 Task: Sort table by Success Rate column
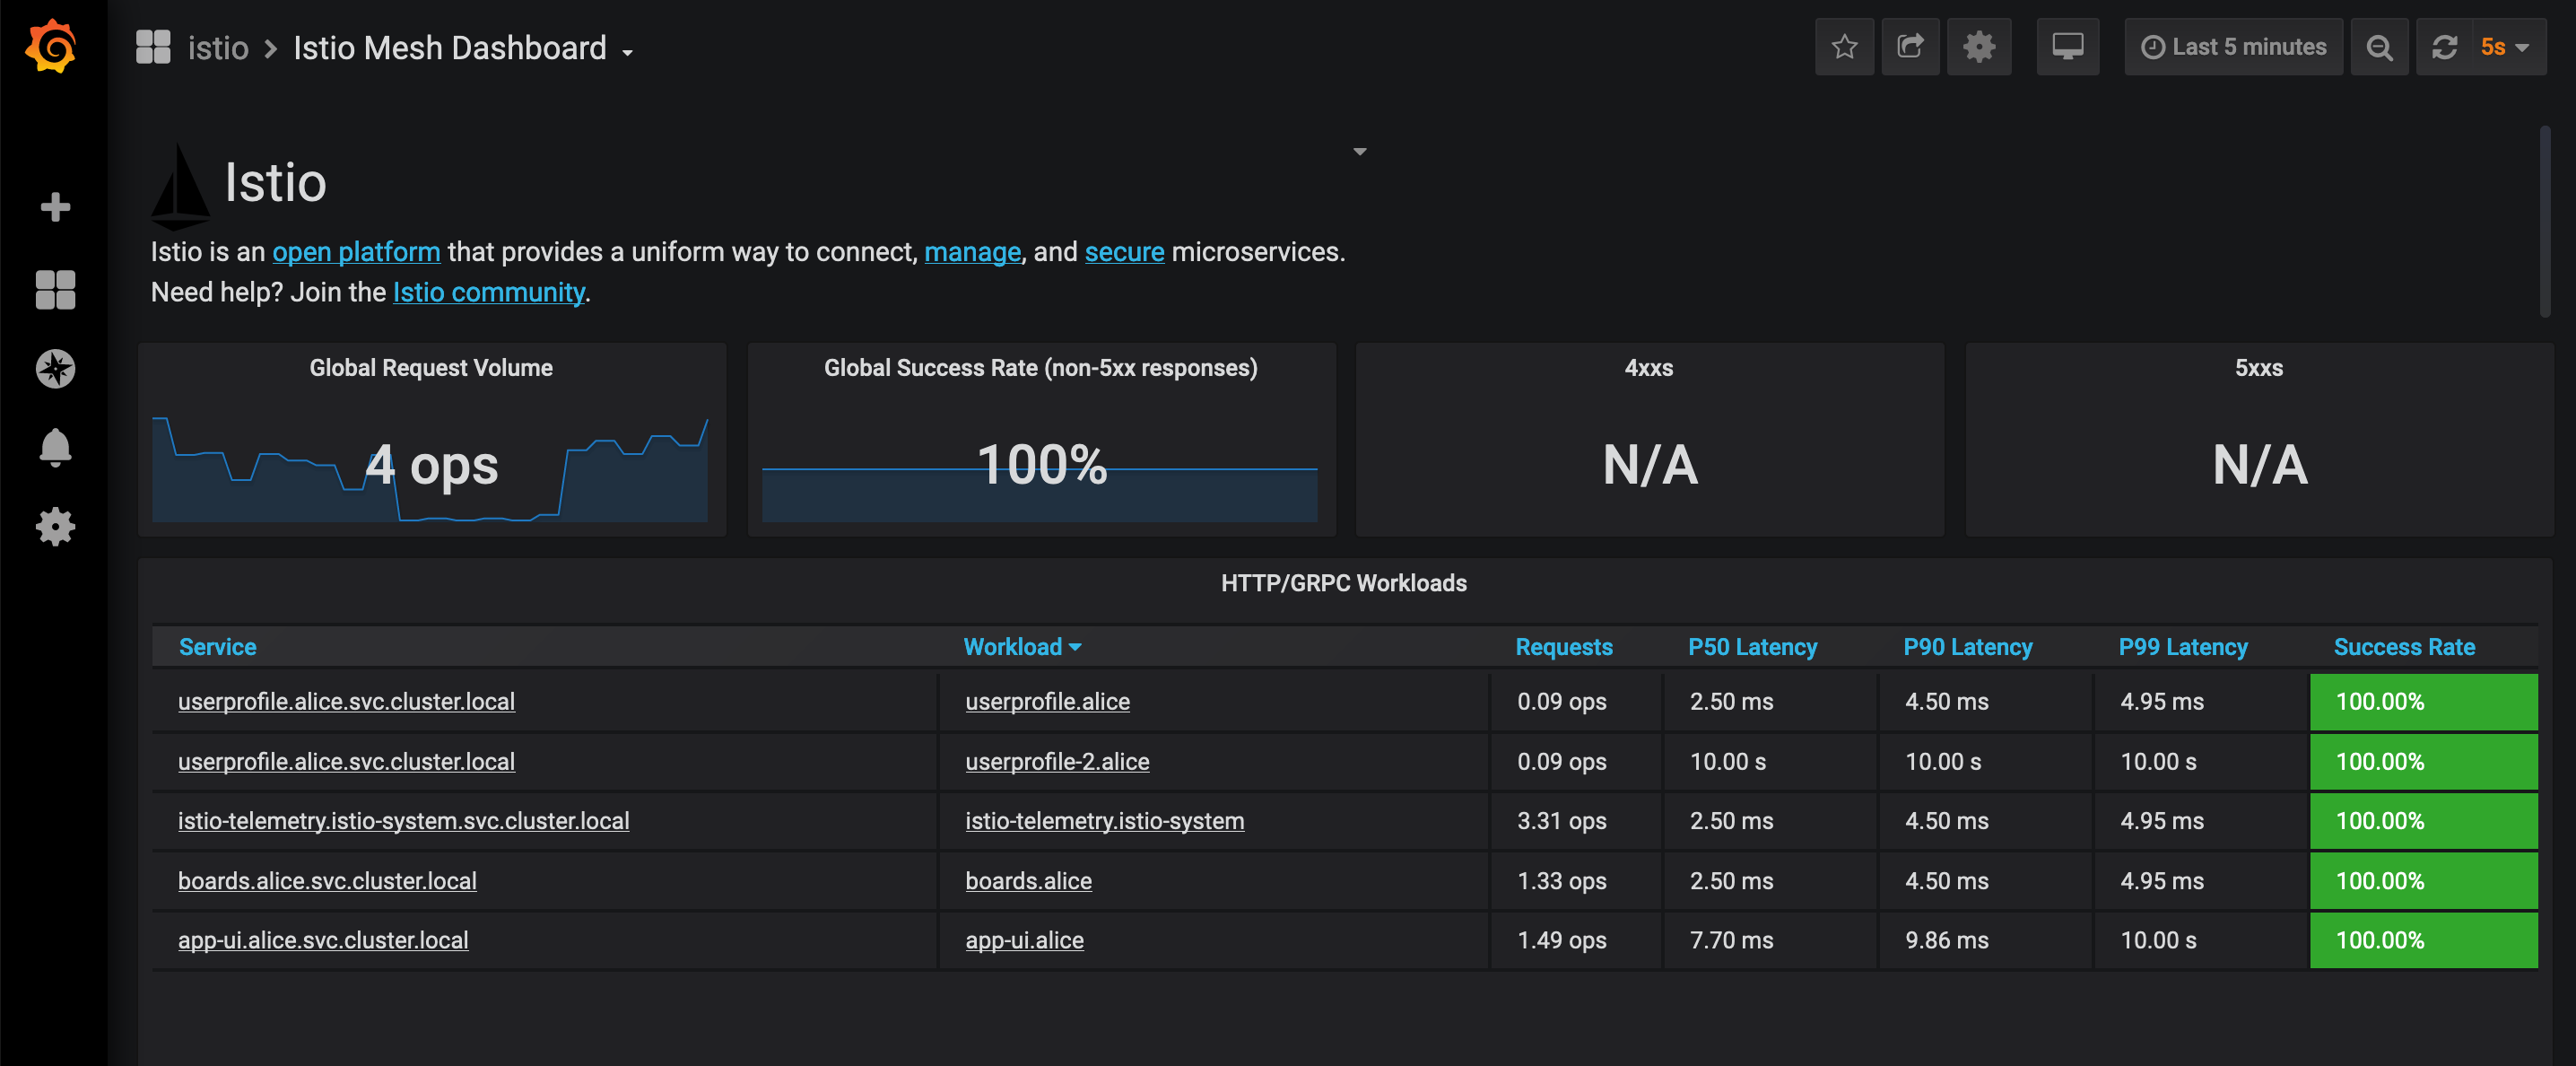2404,647
